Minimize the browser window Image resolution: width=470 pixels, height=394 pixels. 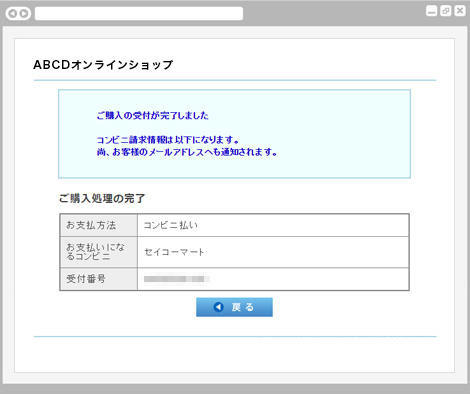(432, 11)
